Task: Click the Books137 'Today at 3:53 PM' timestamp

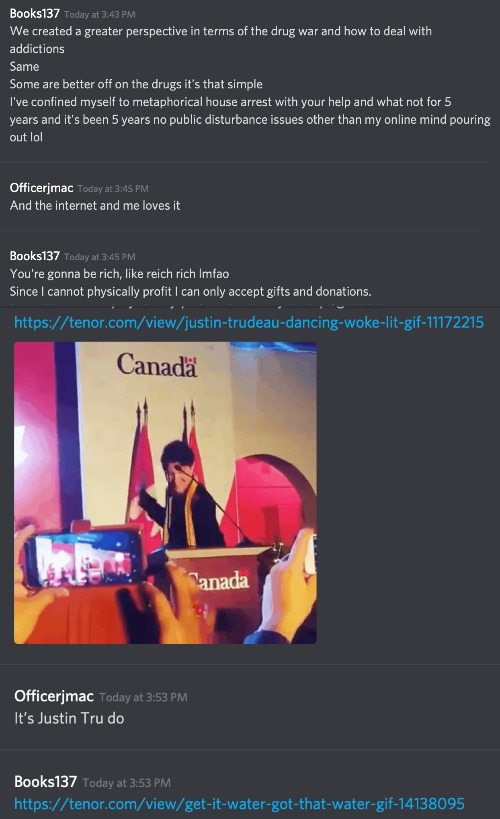Action: 126,783
